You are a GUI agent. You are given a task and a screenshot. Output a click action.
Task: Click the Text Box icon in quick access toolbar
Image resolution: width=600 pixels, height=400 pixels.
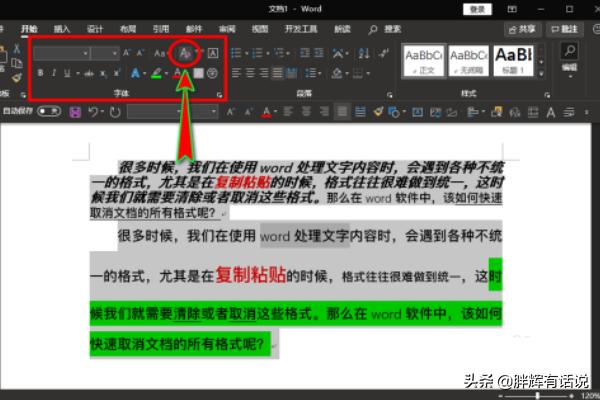click(417, 112)
